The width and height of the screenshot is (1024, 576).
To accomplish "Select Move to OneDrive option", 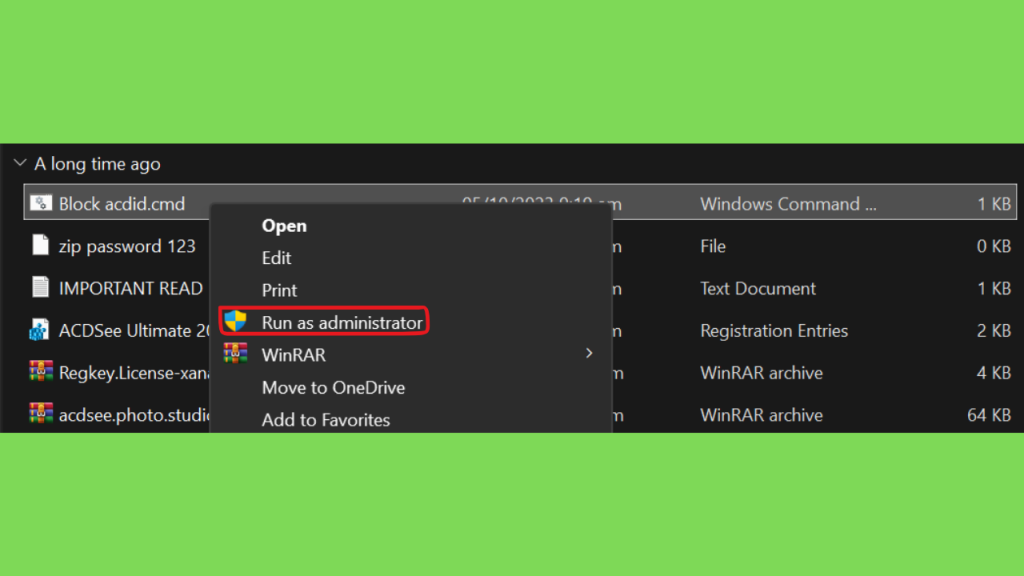I will [x=333, y=387].
